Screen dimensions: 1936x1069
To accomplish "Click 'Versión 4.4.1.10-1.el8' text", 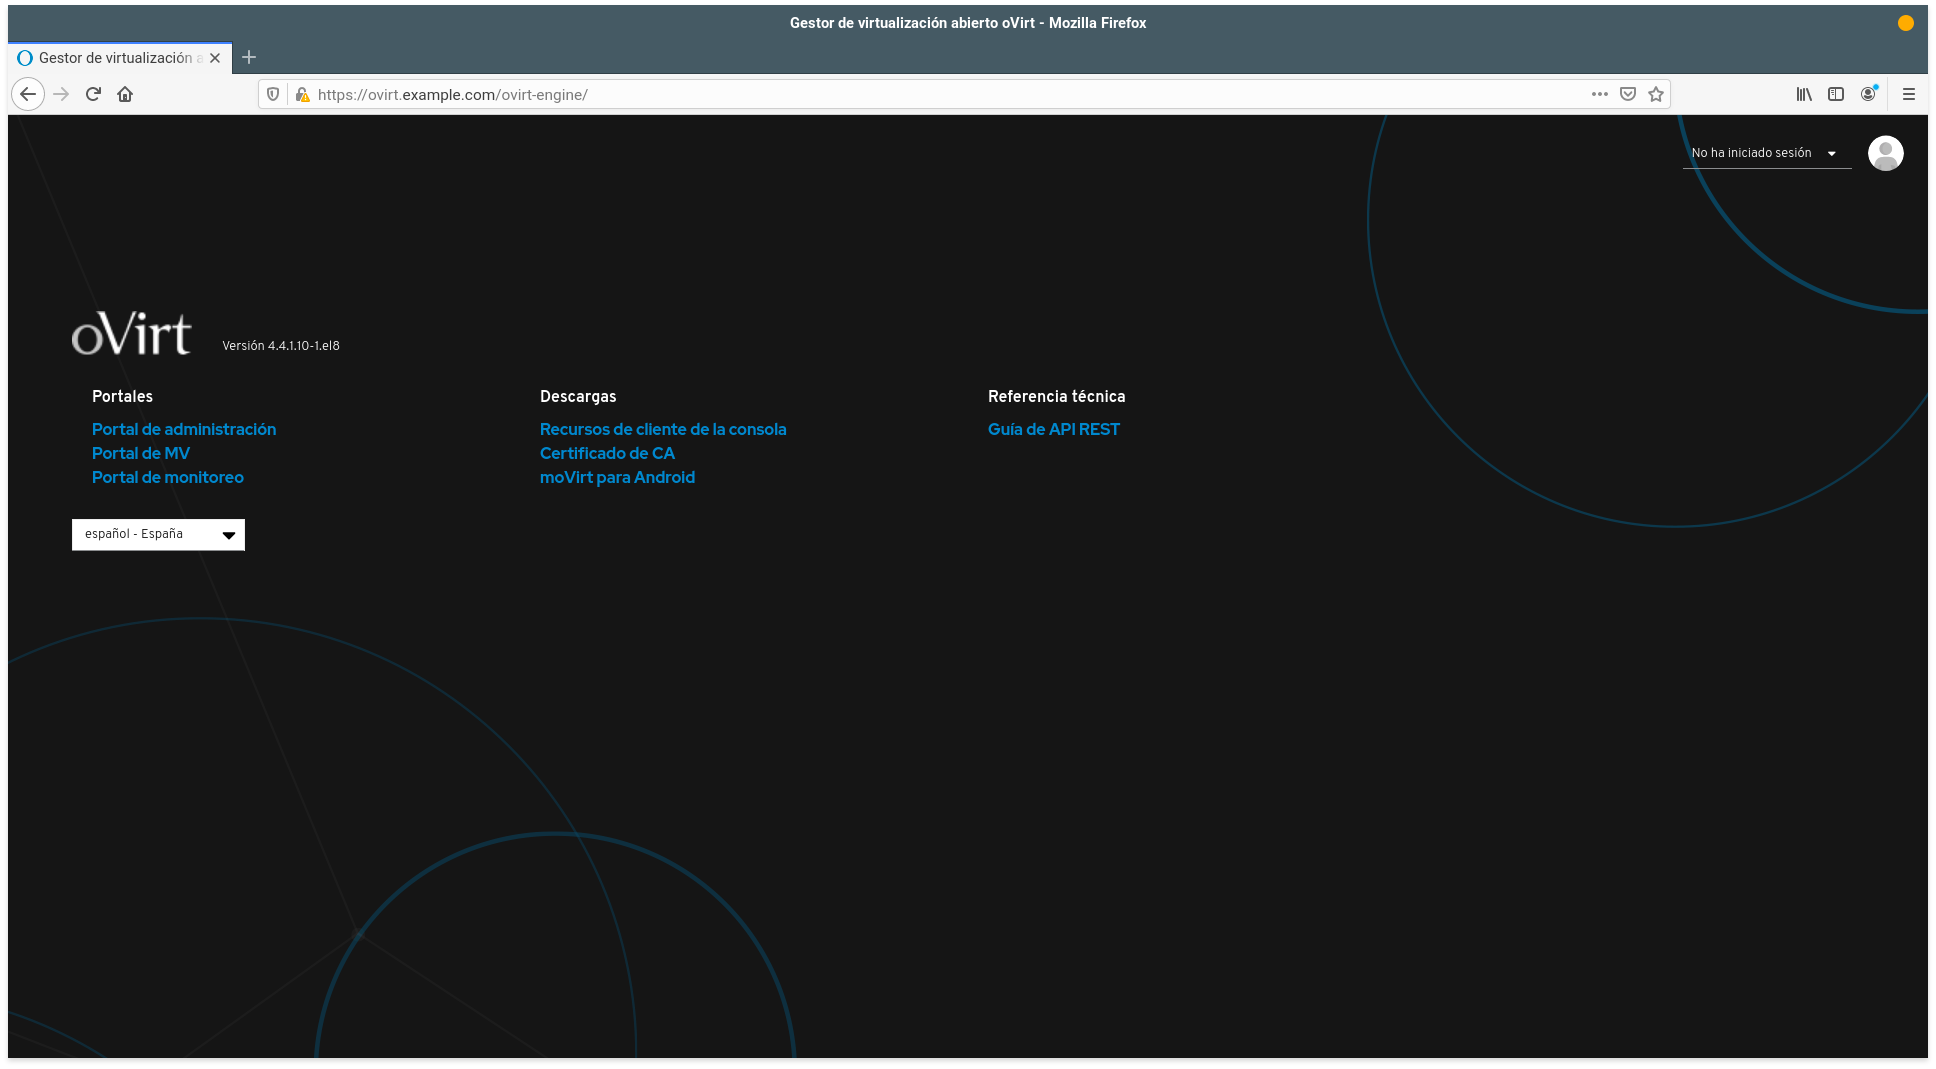I will (281, 346).
